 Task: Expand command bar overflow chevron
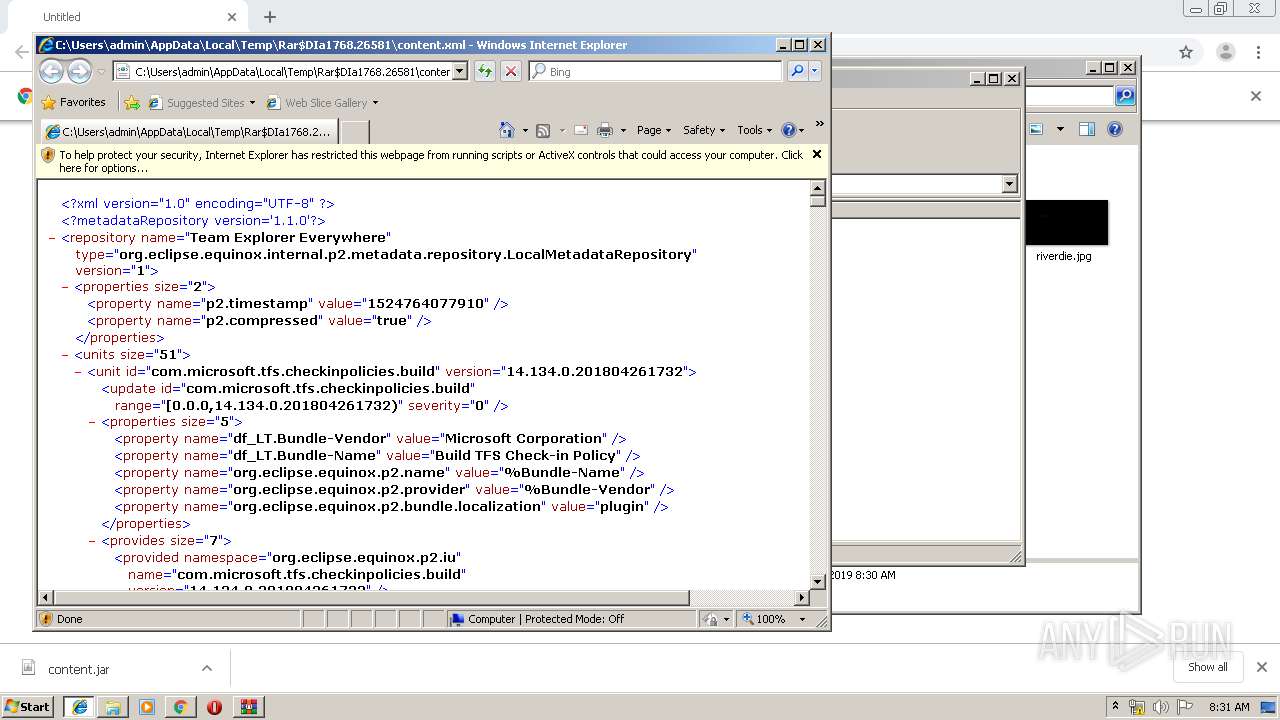tap(819, 125)
